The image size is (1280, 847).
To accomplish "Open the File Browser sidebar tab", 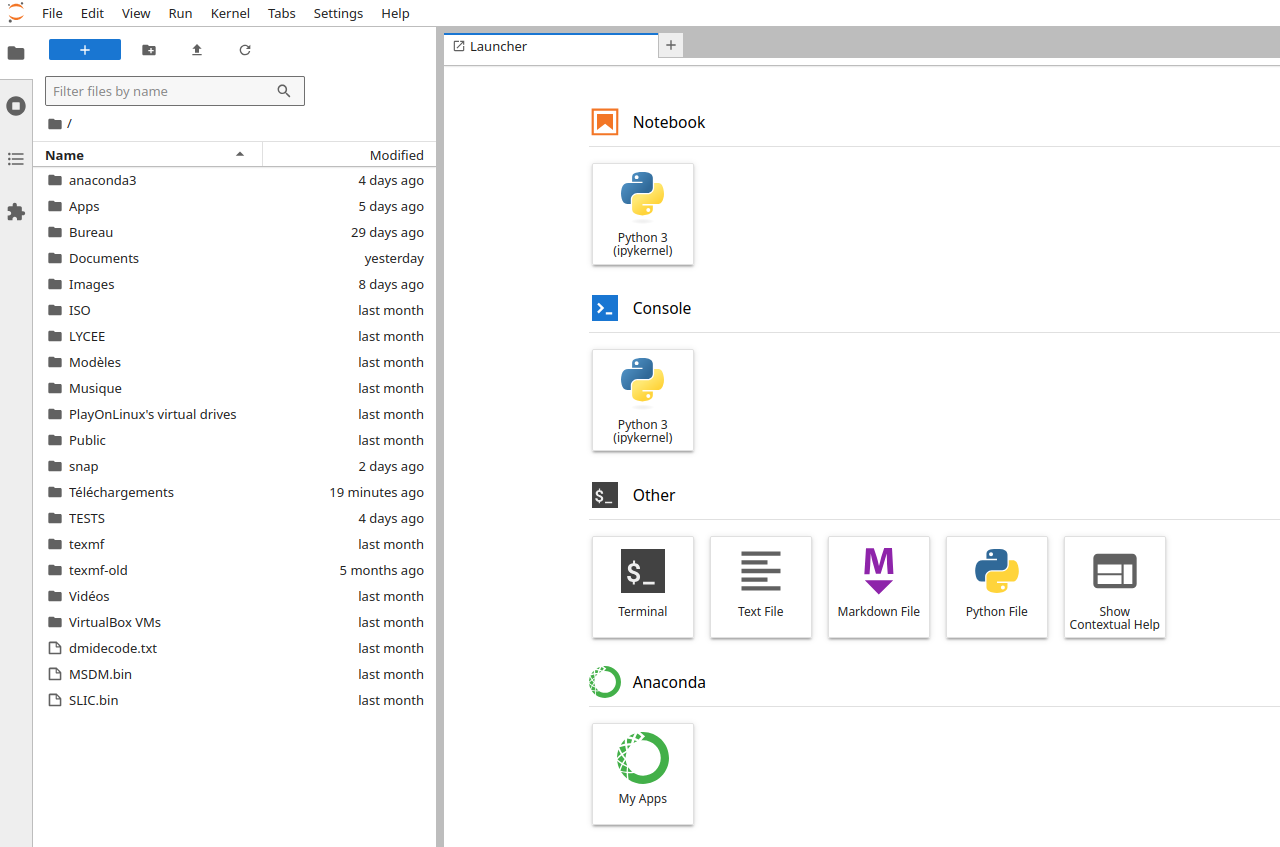I will [x=16, y=53].
